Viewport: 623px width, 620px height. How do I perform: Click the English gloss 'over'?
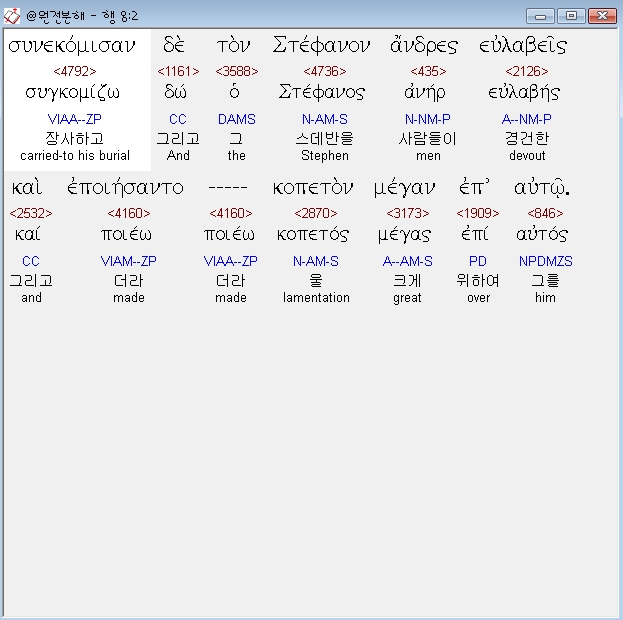(479, 298)
